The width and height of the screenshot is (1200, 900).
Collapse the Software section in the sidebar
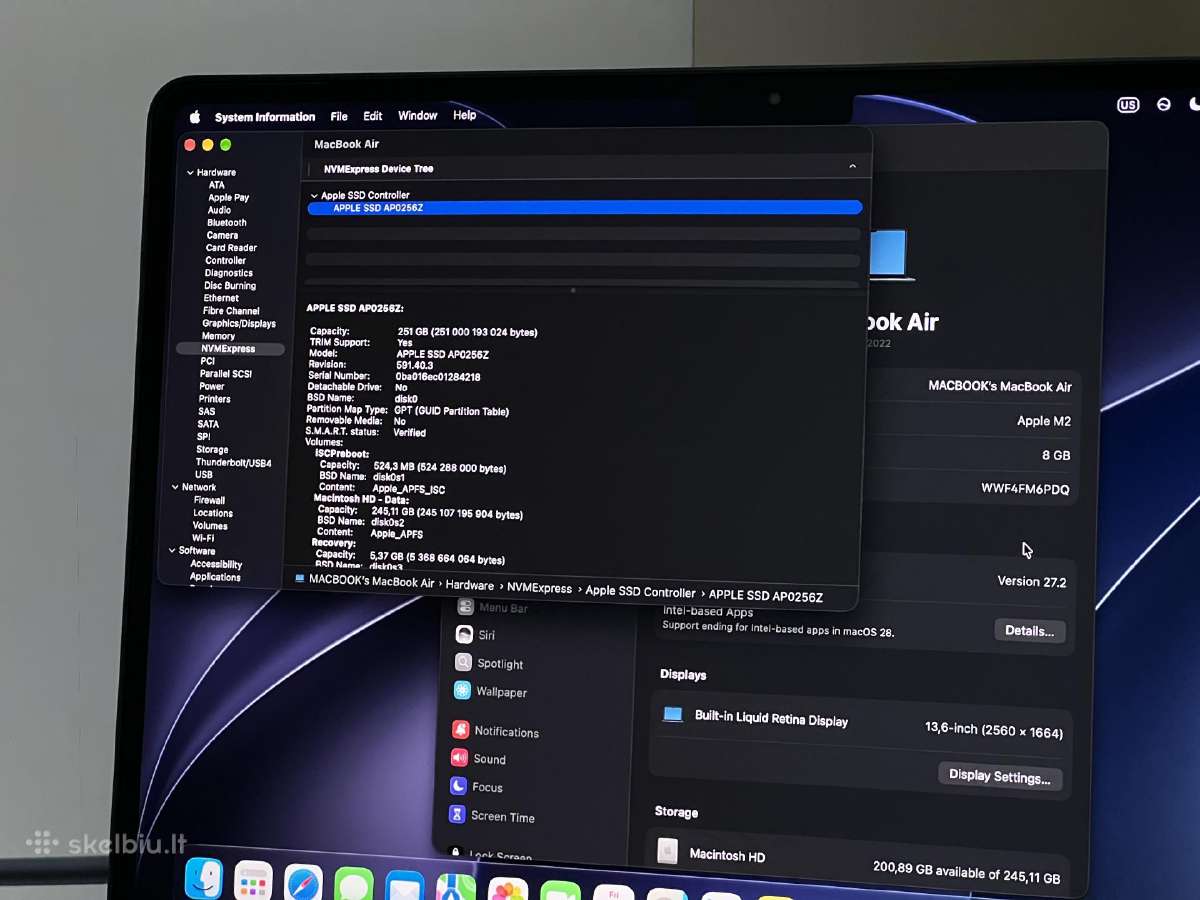[x=172, y=550]
